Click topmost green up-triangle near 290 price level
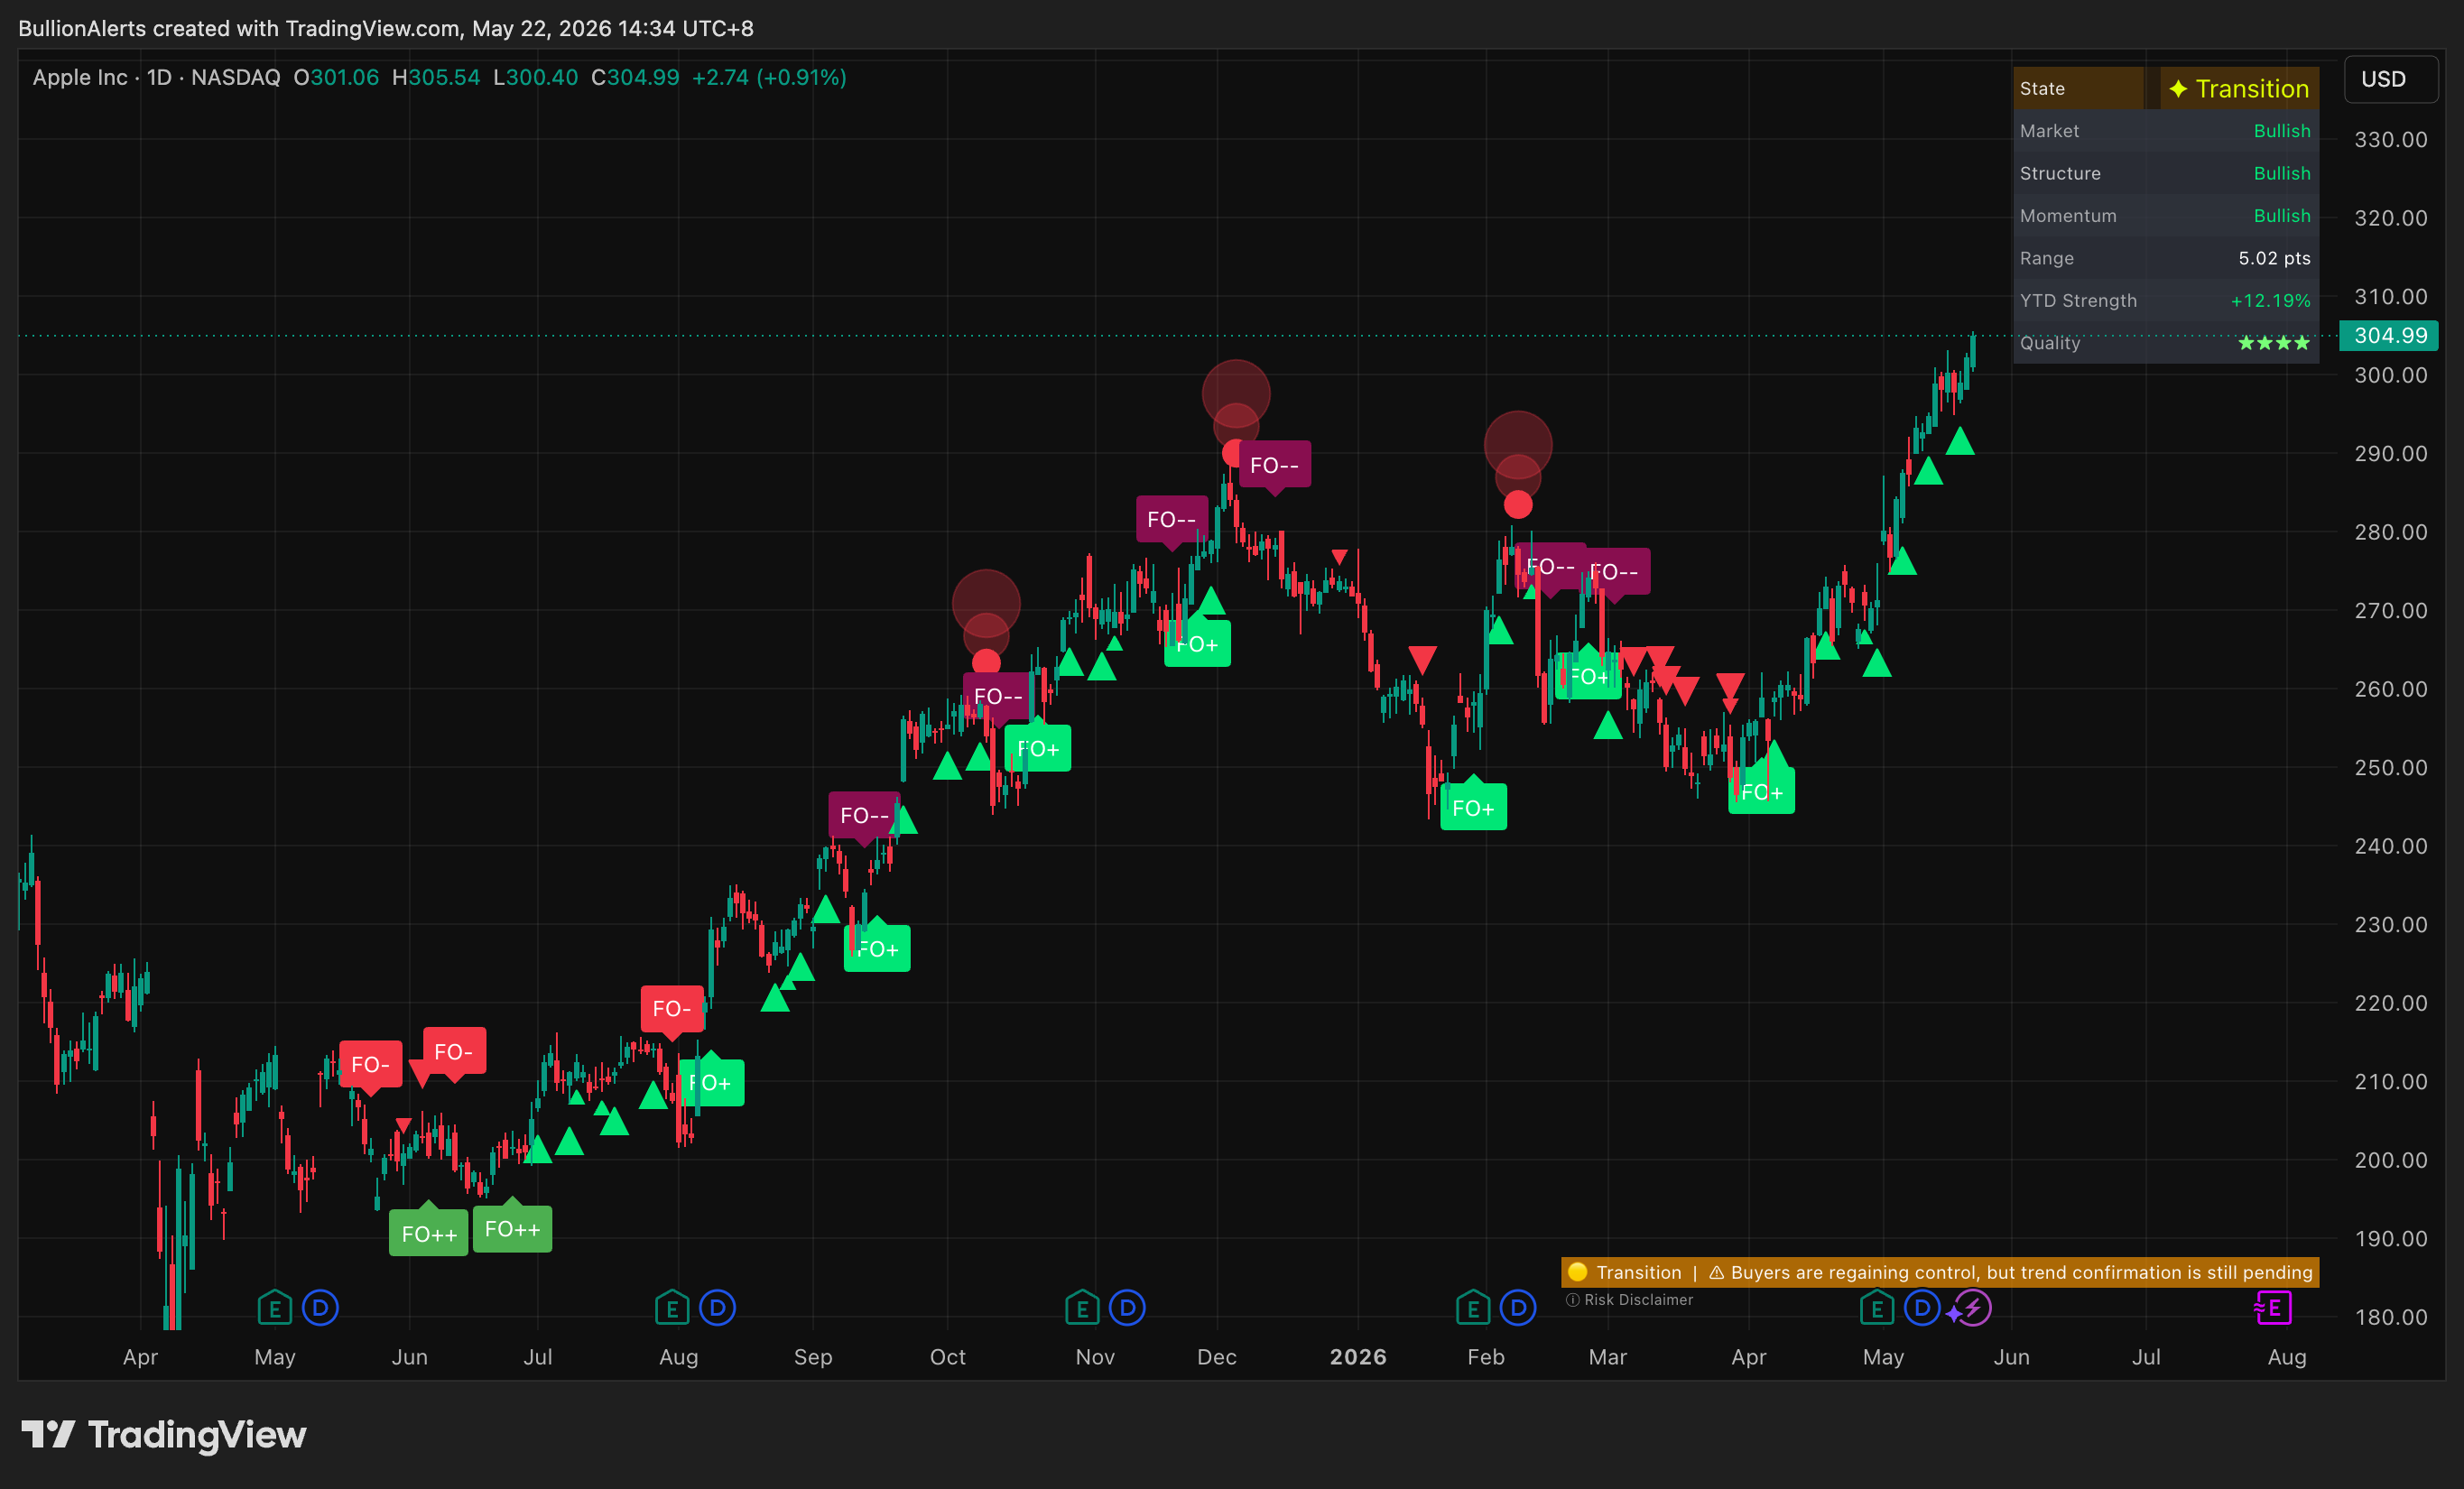2464x1489 pixels. pyautogui.click(x=1960, y=441)
